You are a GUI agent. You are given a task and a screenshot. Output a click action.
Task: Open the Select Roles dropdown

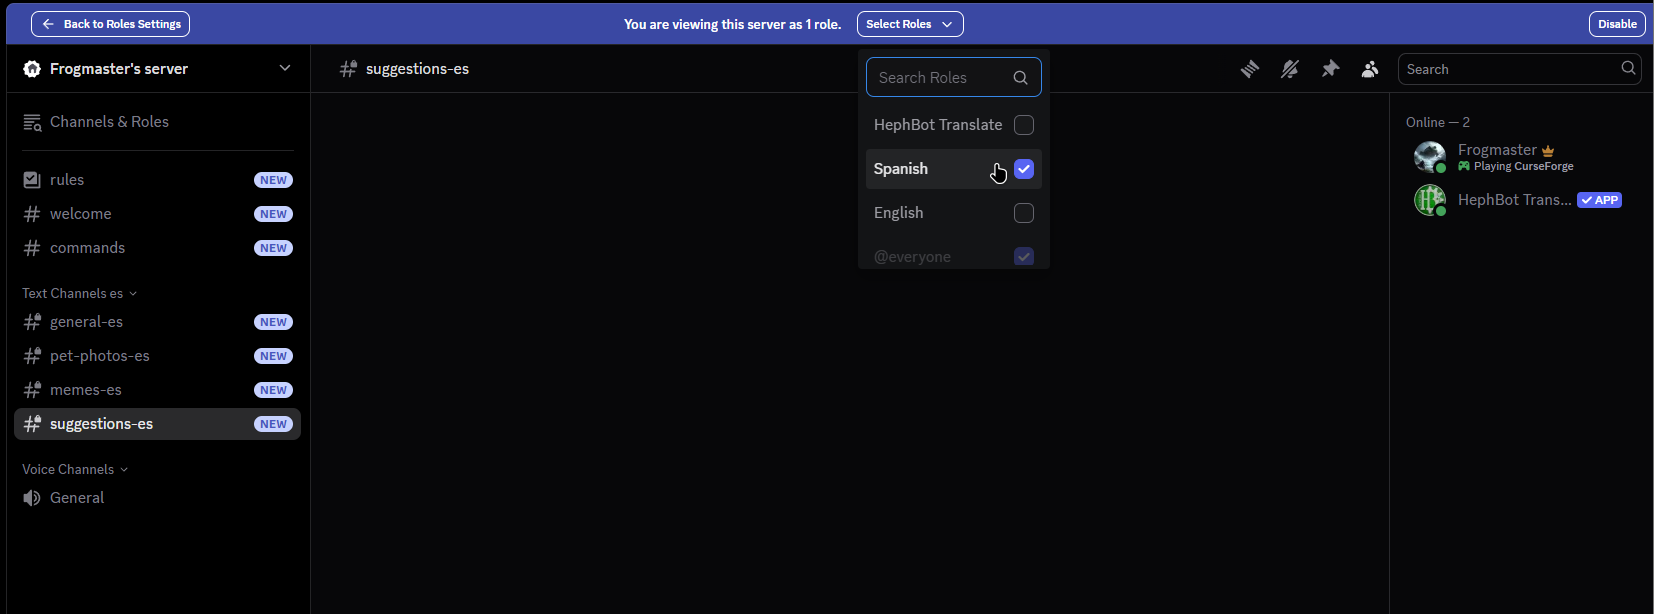tap(909, 24)
